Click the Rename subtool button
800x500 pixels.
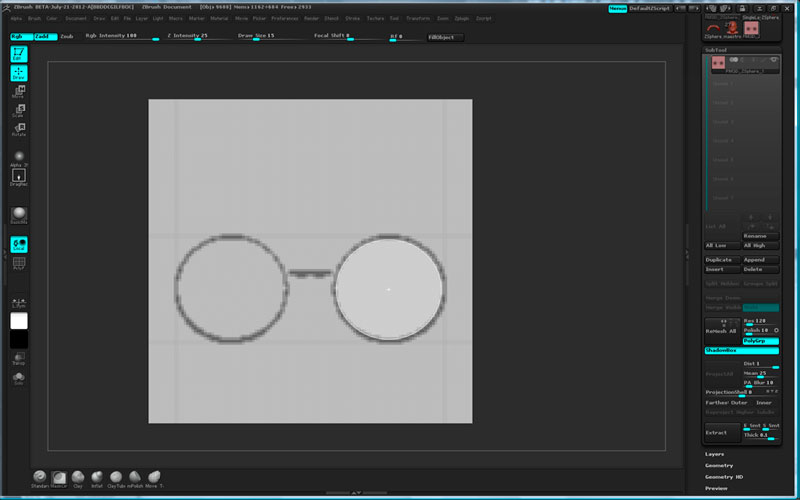(760, 236)
